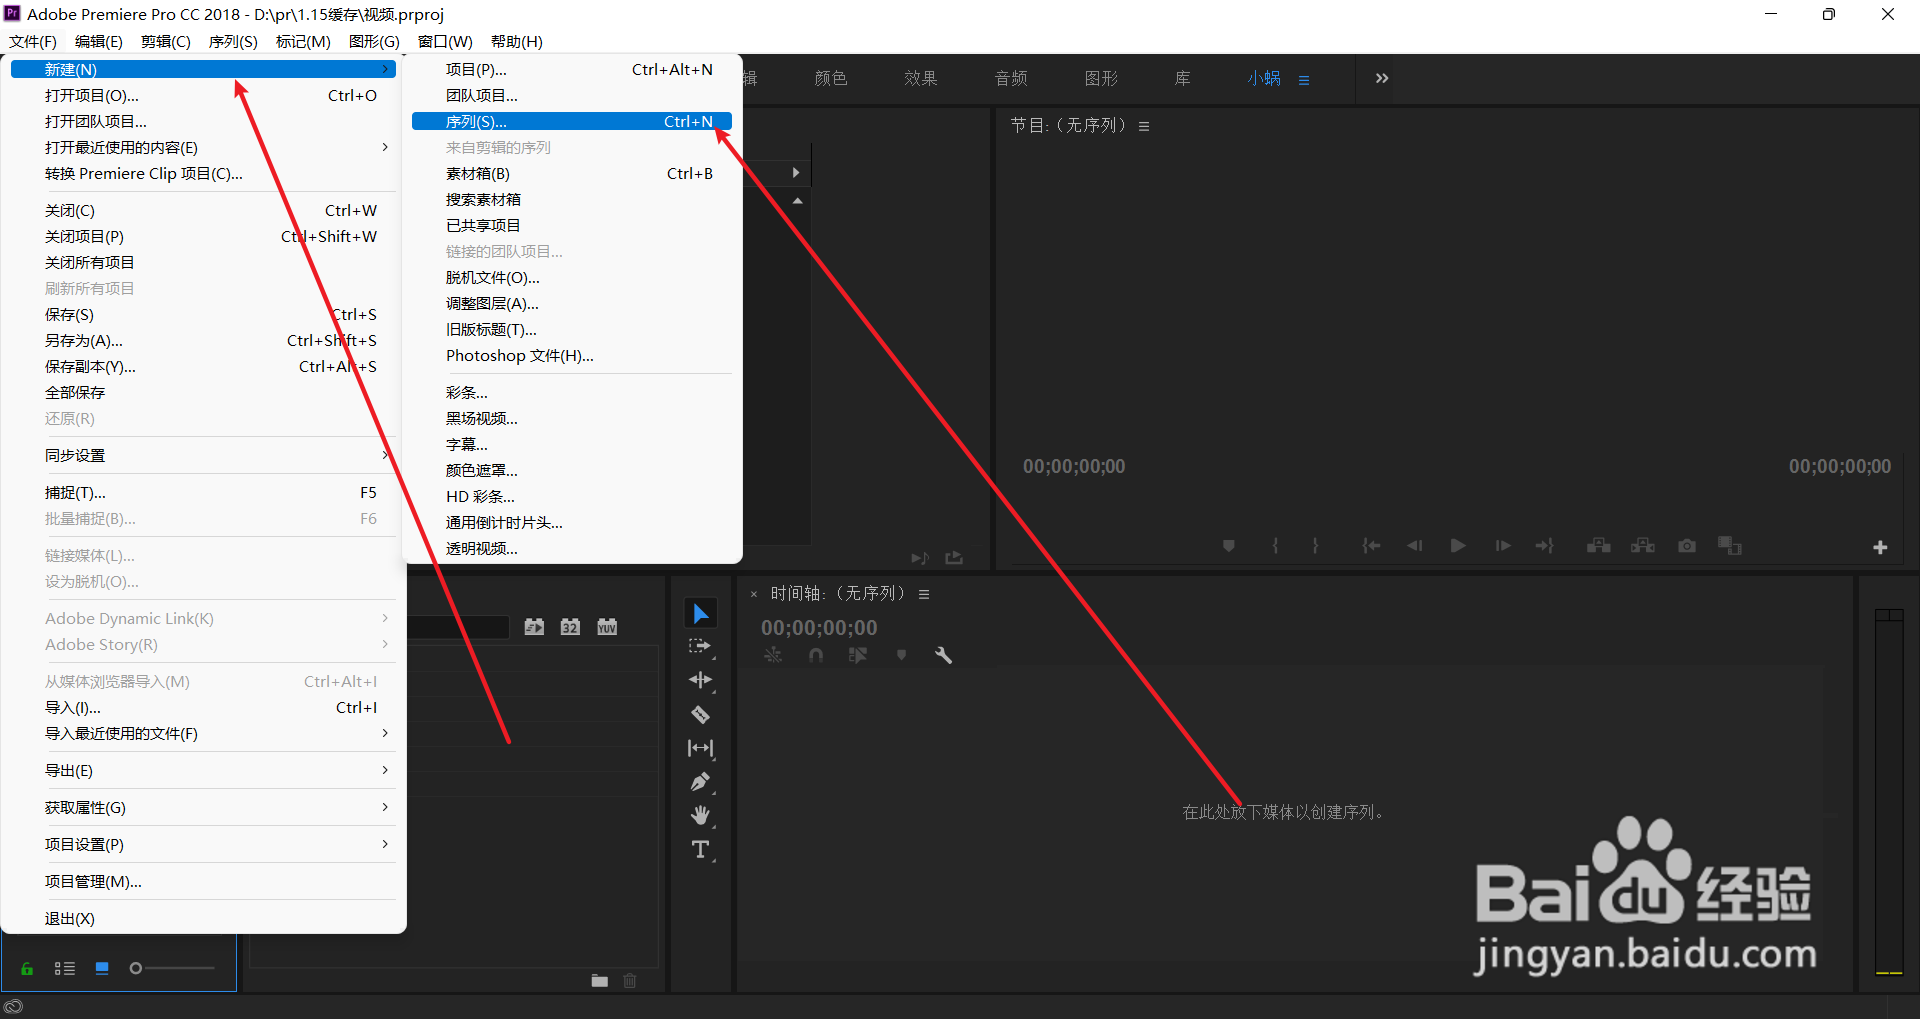Click Go to Out point button
This screenshot has height=1019, width=1920.
[x=1545, y=546]
